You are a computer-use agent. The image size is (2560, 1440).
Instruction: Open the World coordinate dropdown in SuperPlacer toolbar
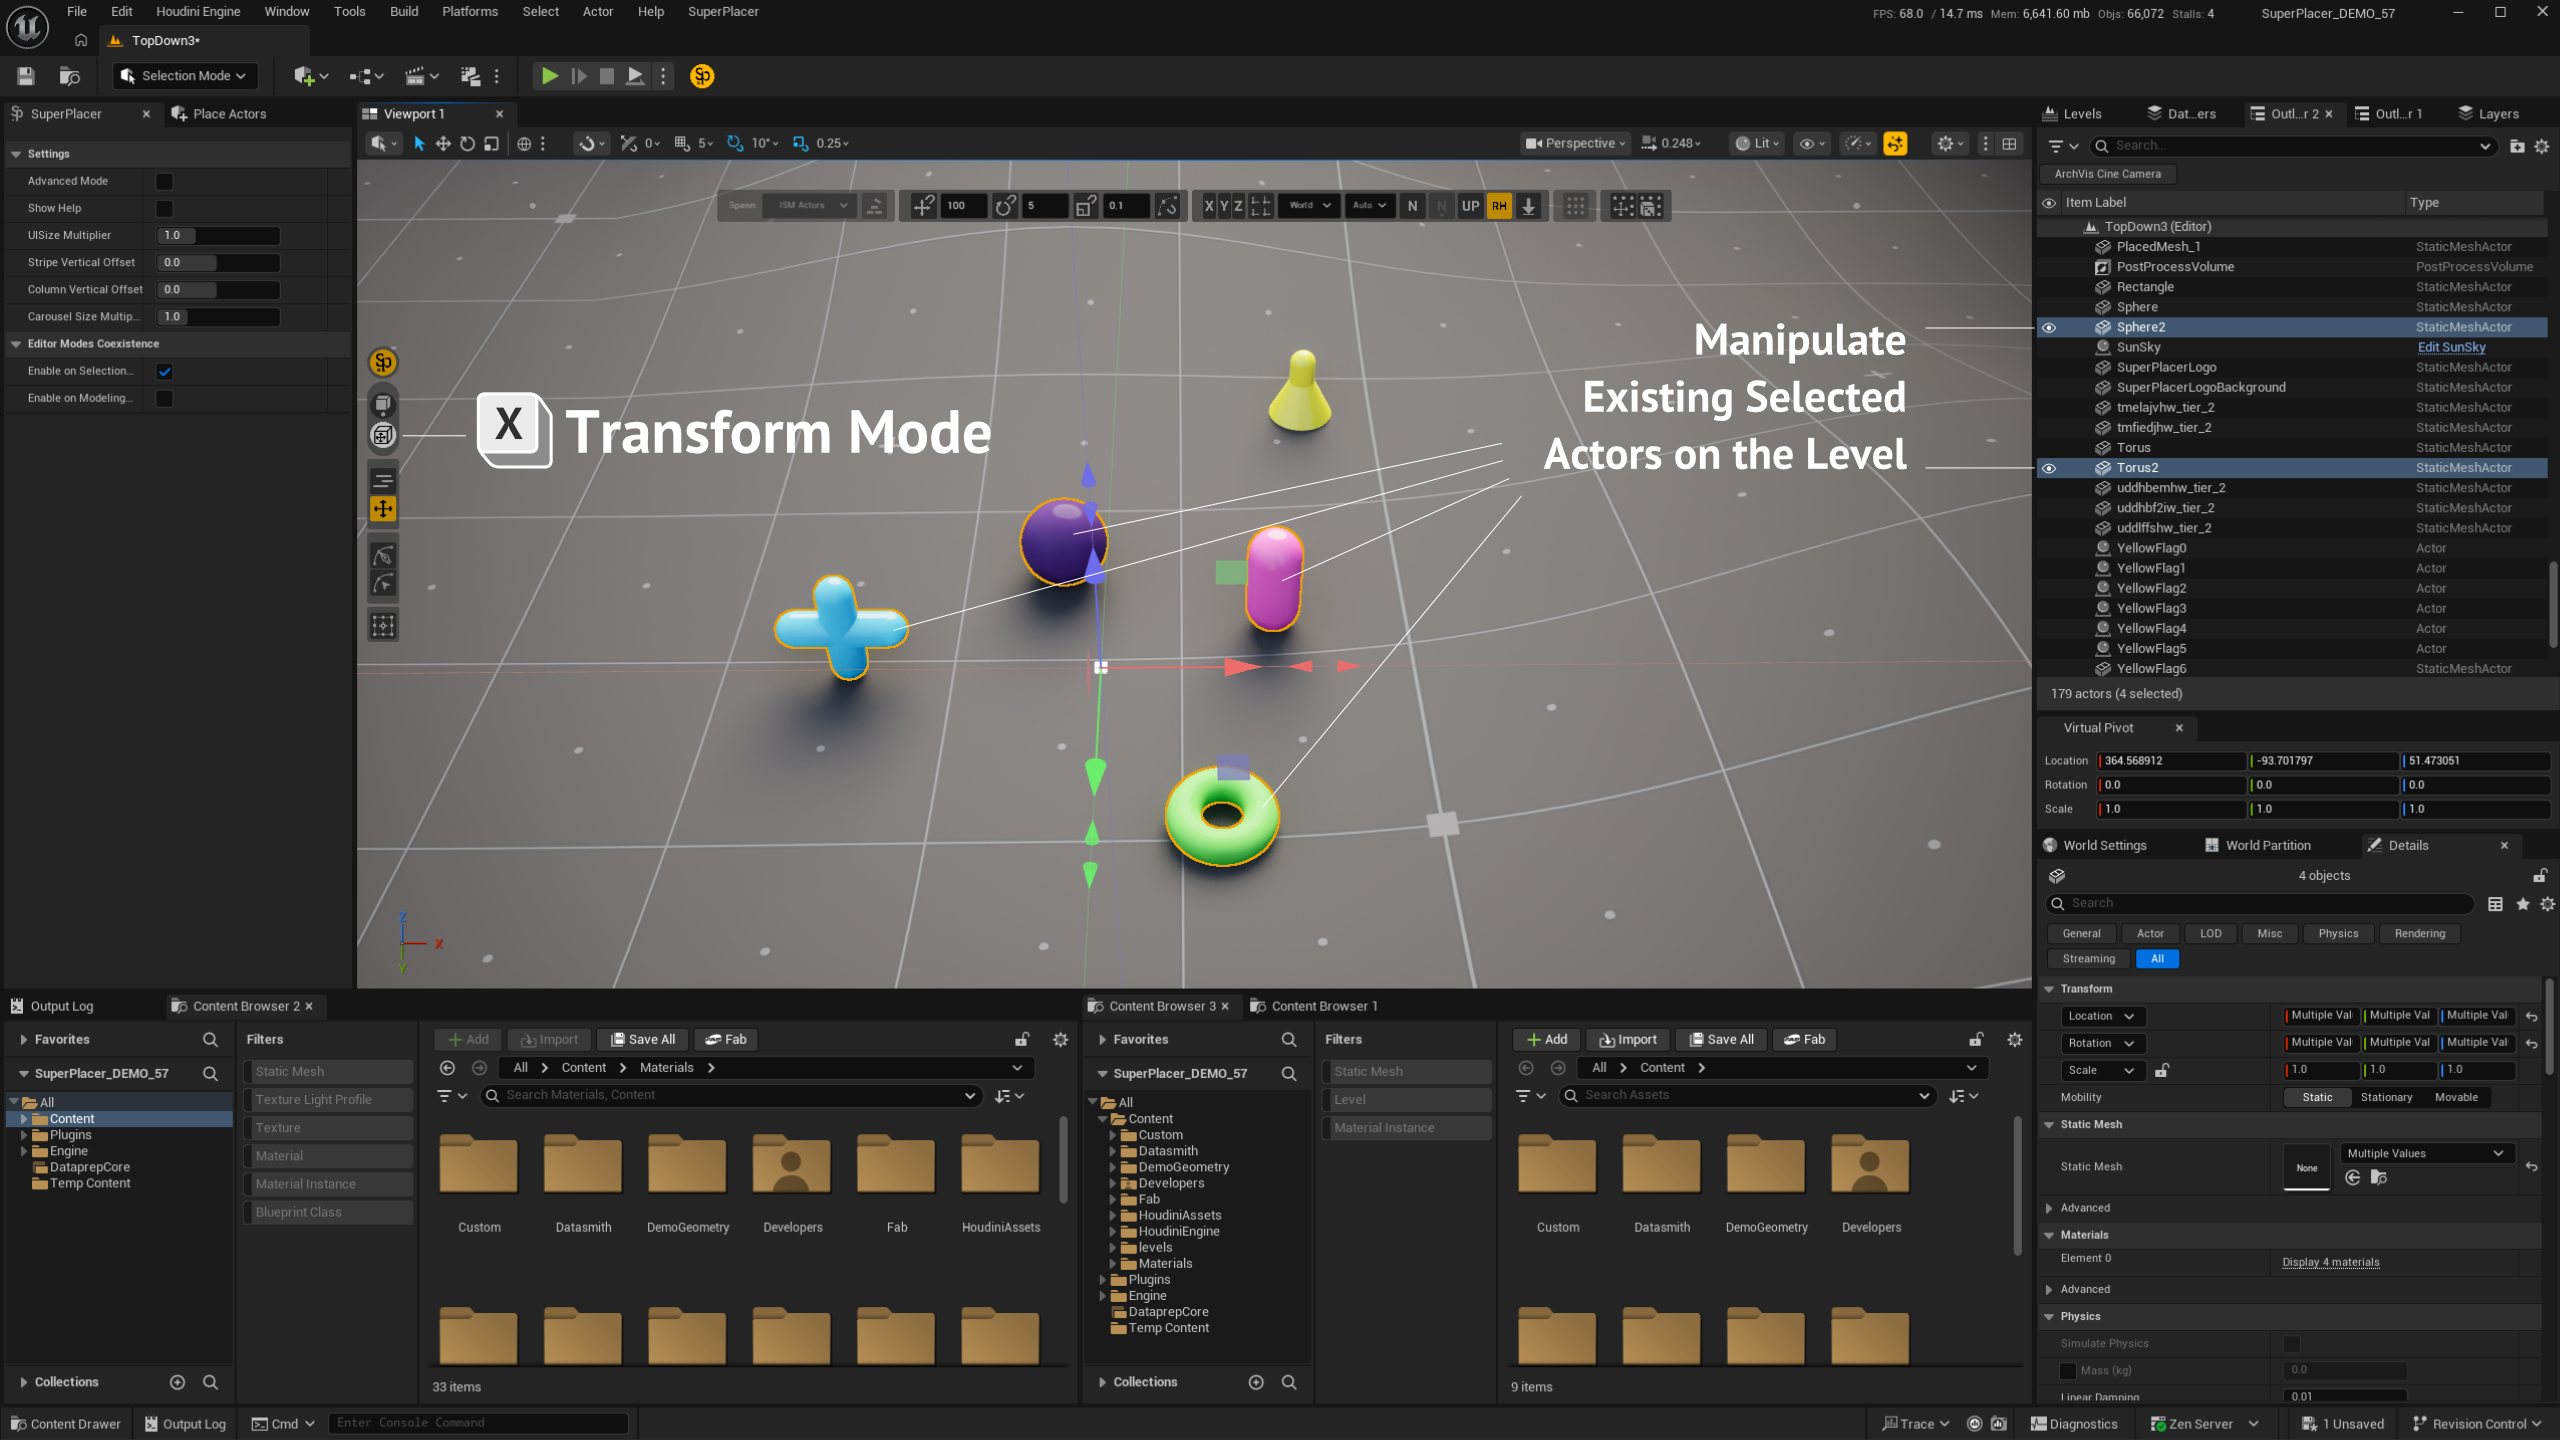pos(1309,206)
